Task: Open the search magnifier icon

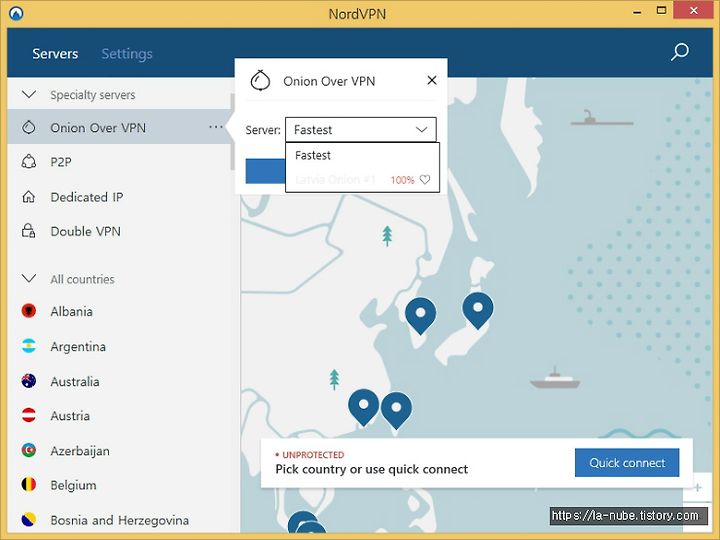Action: point(680,52)
